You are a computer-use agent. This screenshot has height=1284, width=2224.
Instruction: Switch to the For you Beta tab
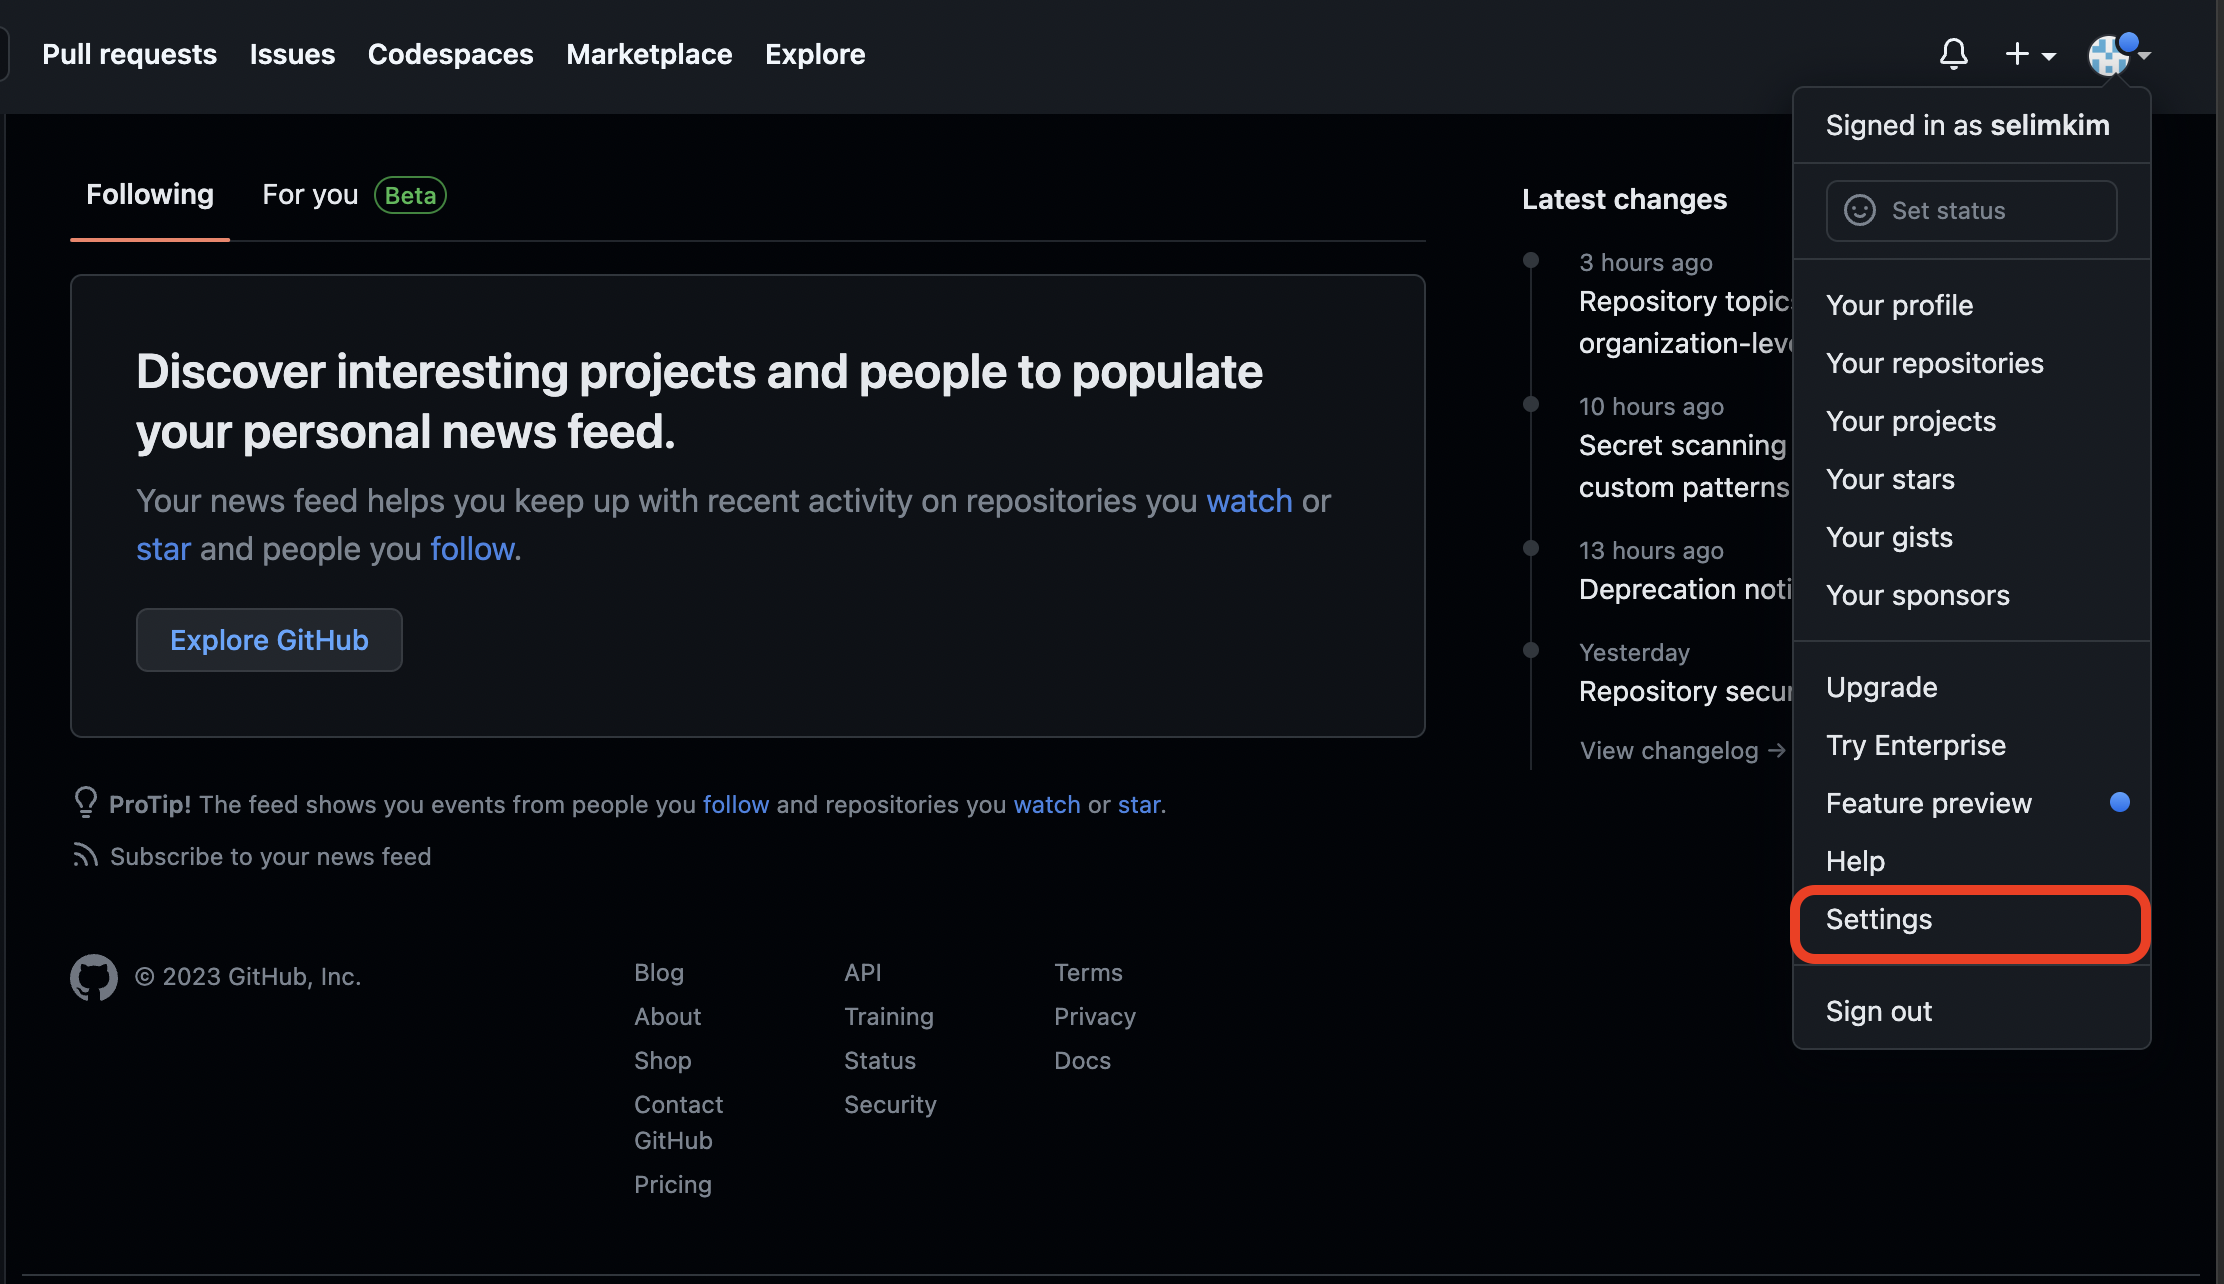click(x=310, y=195)
